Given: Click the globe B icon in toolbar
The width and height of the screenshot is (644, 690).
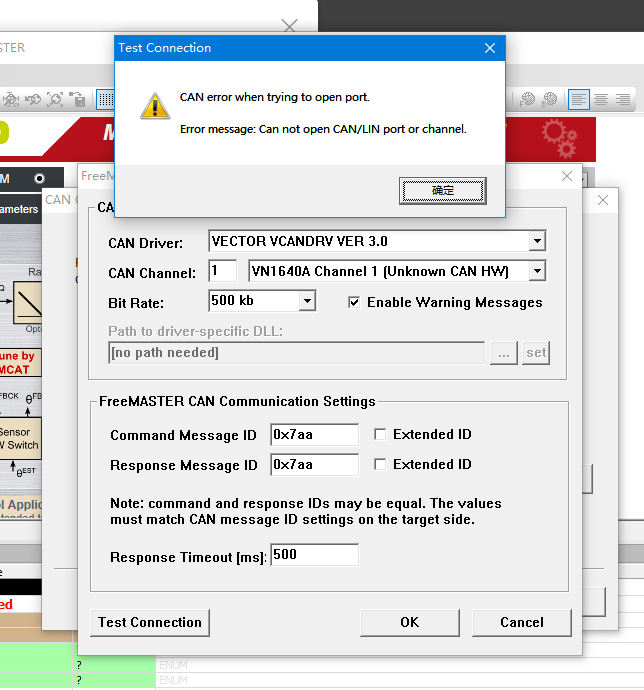Looking at the screenshot, I should [549, 99].
